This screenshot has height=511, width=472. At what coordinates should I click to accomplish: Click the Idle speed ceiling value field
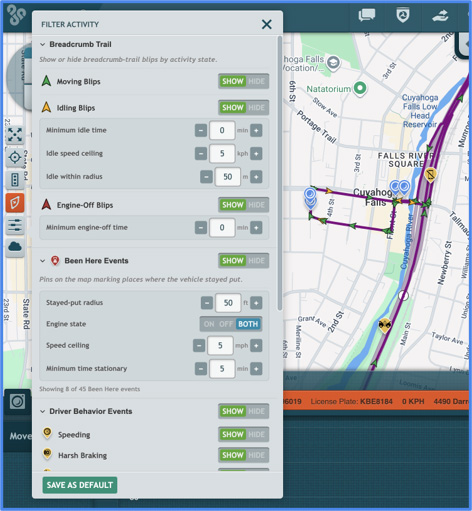point(222,154)
